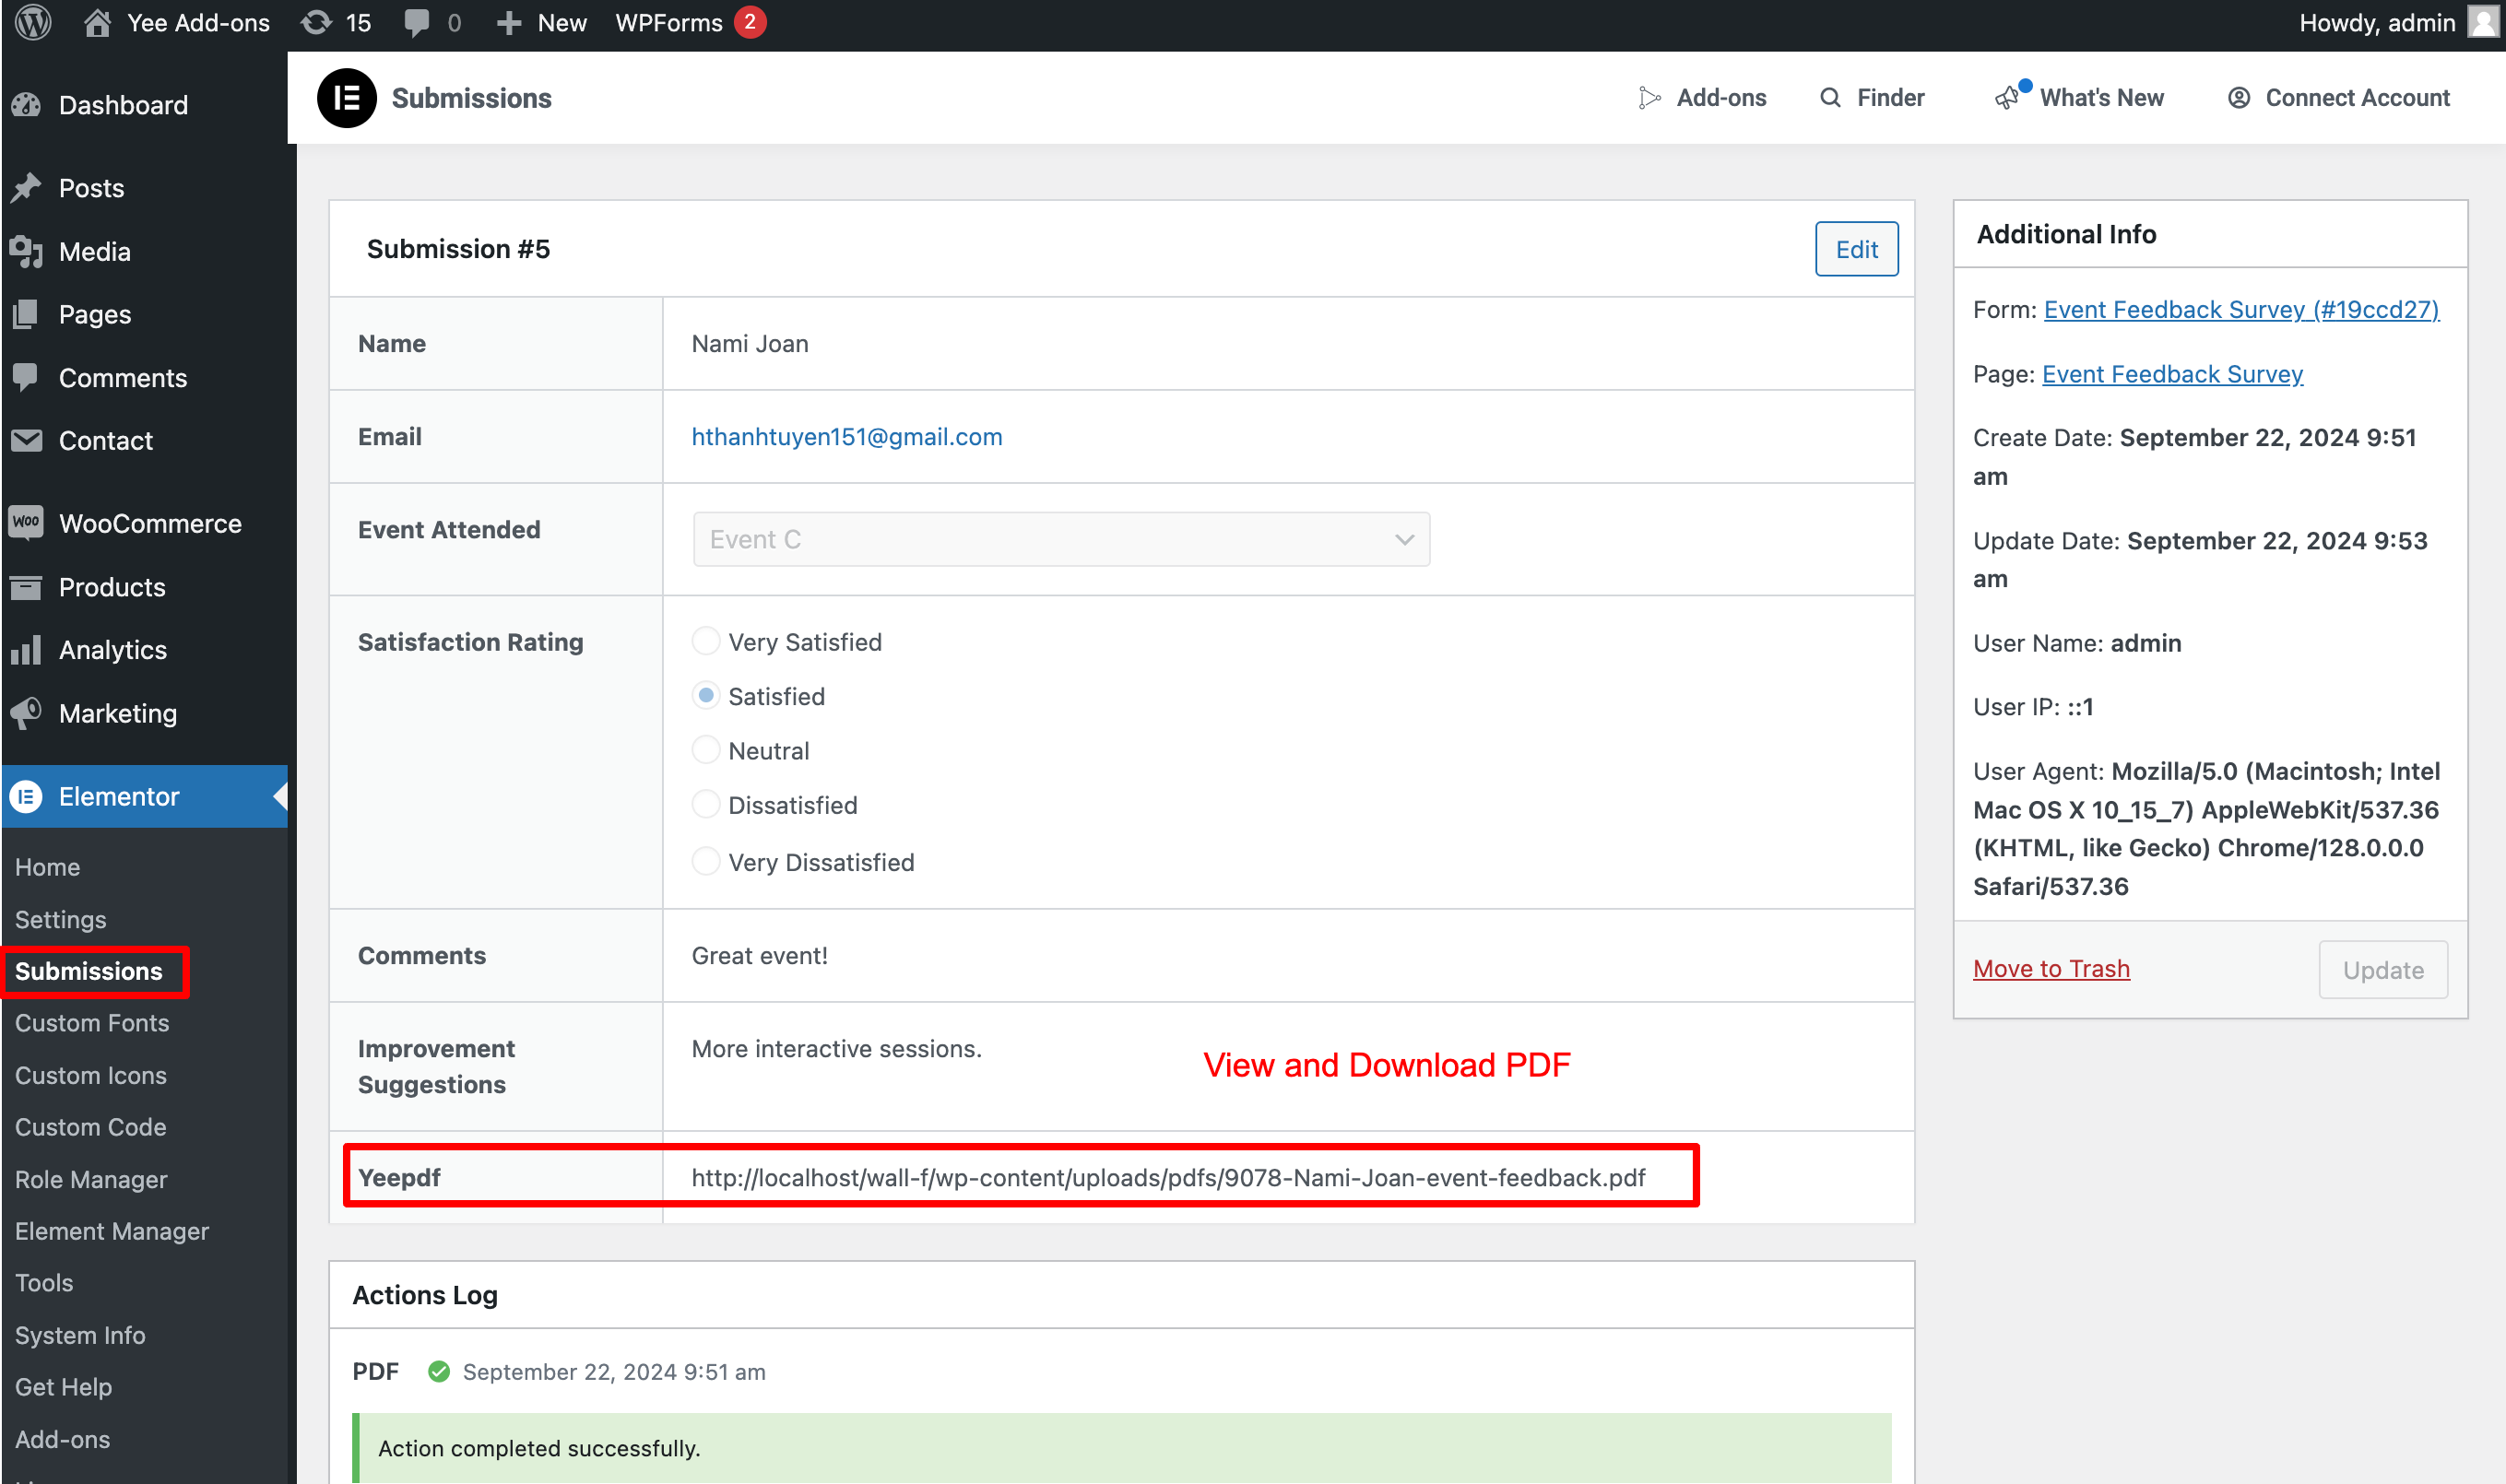Click the updates refresh icon showing 15
The image size is (2506, 1484).
click(x=318, y=22)
